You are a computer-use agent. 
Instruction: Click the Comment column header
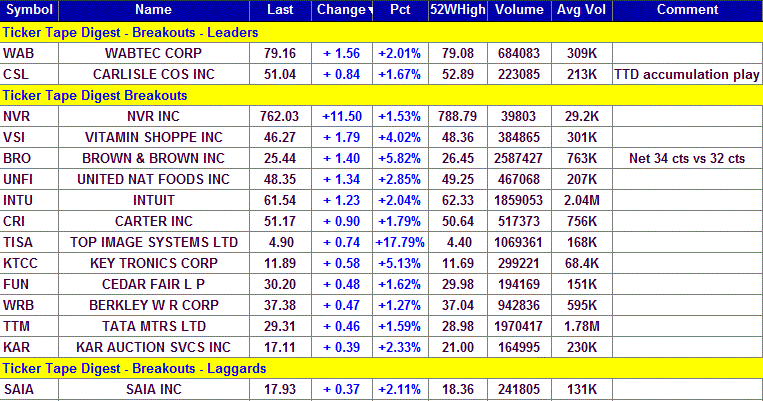coord(688,10)
